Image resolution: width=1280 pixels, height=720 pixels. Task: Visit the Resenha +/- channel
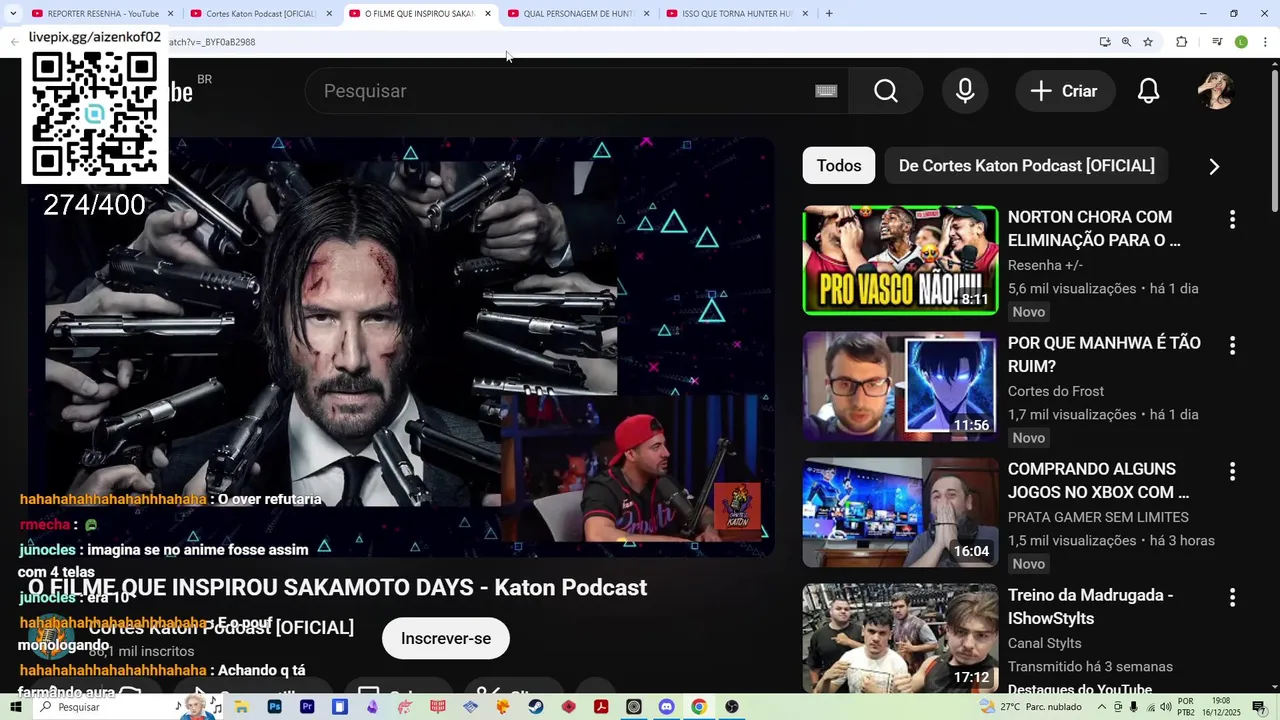point(1045,265)
